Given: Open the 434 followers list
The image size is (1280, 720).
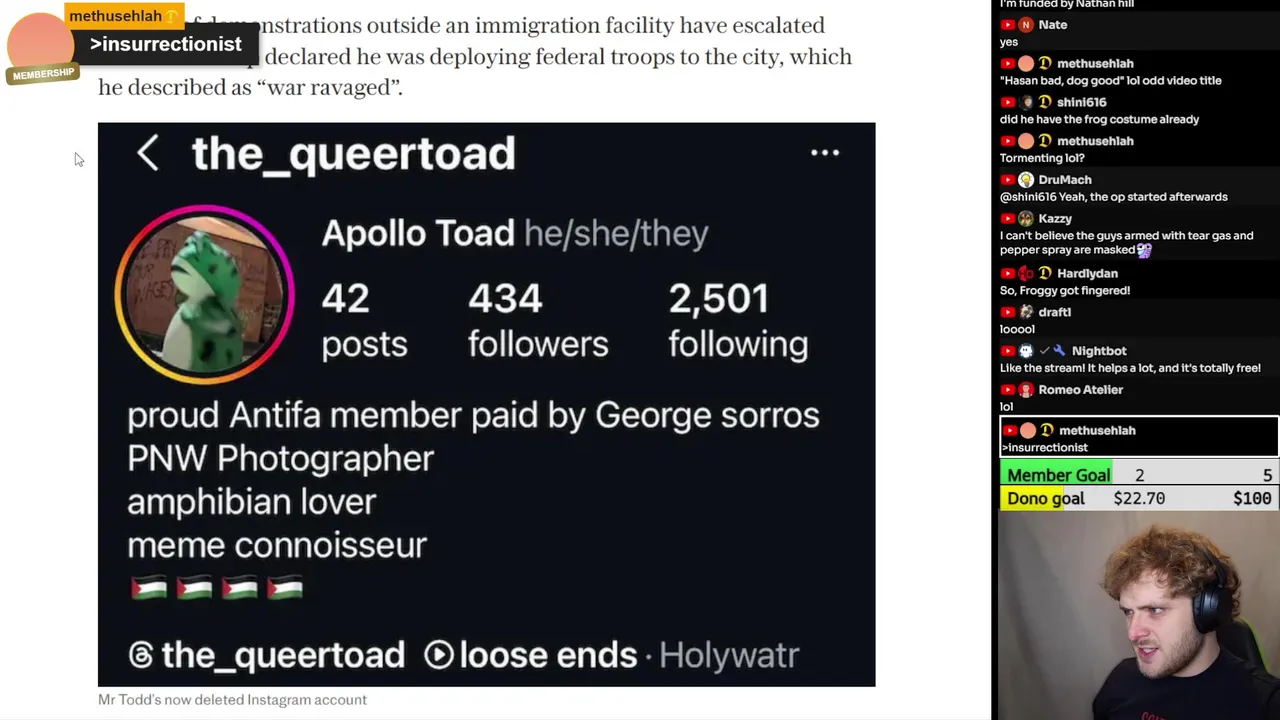Looking at the screenshot, I should [x=537, y=320].
